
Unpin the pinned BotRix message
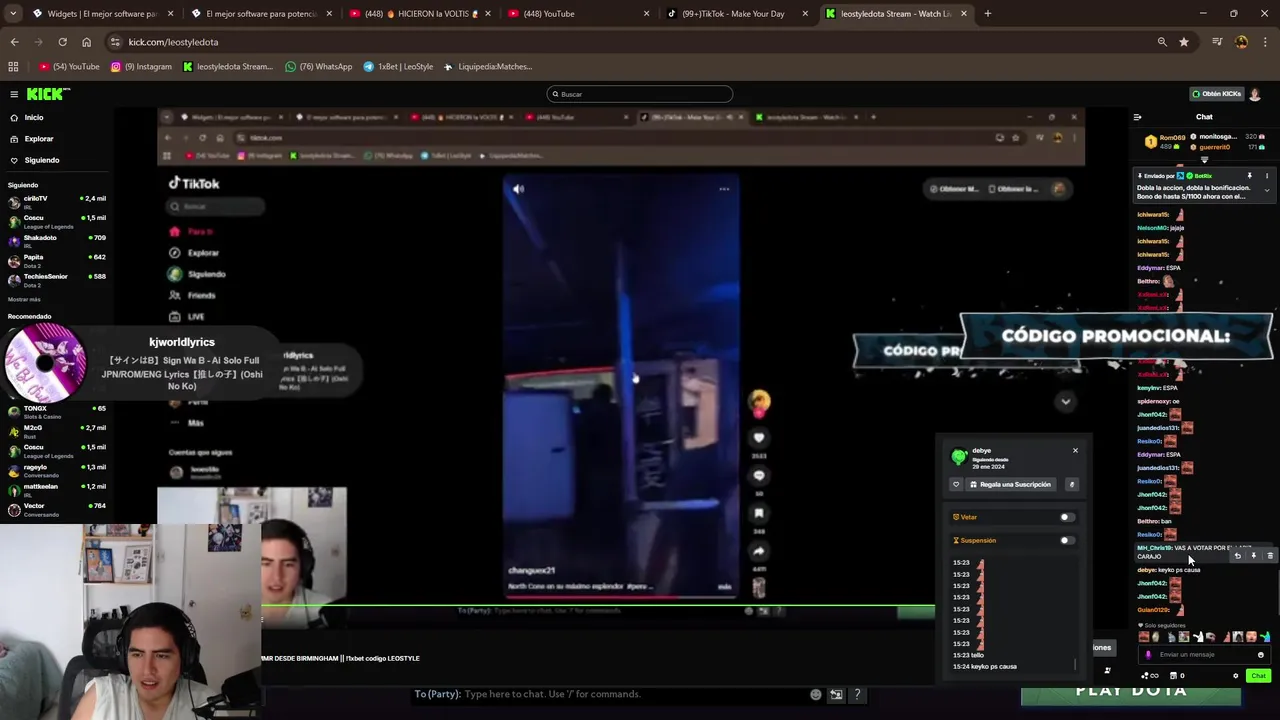tap(1249, 176)
